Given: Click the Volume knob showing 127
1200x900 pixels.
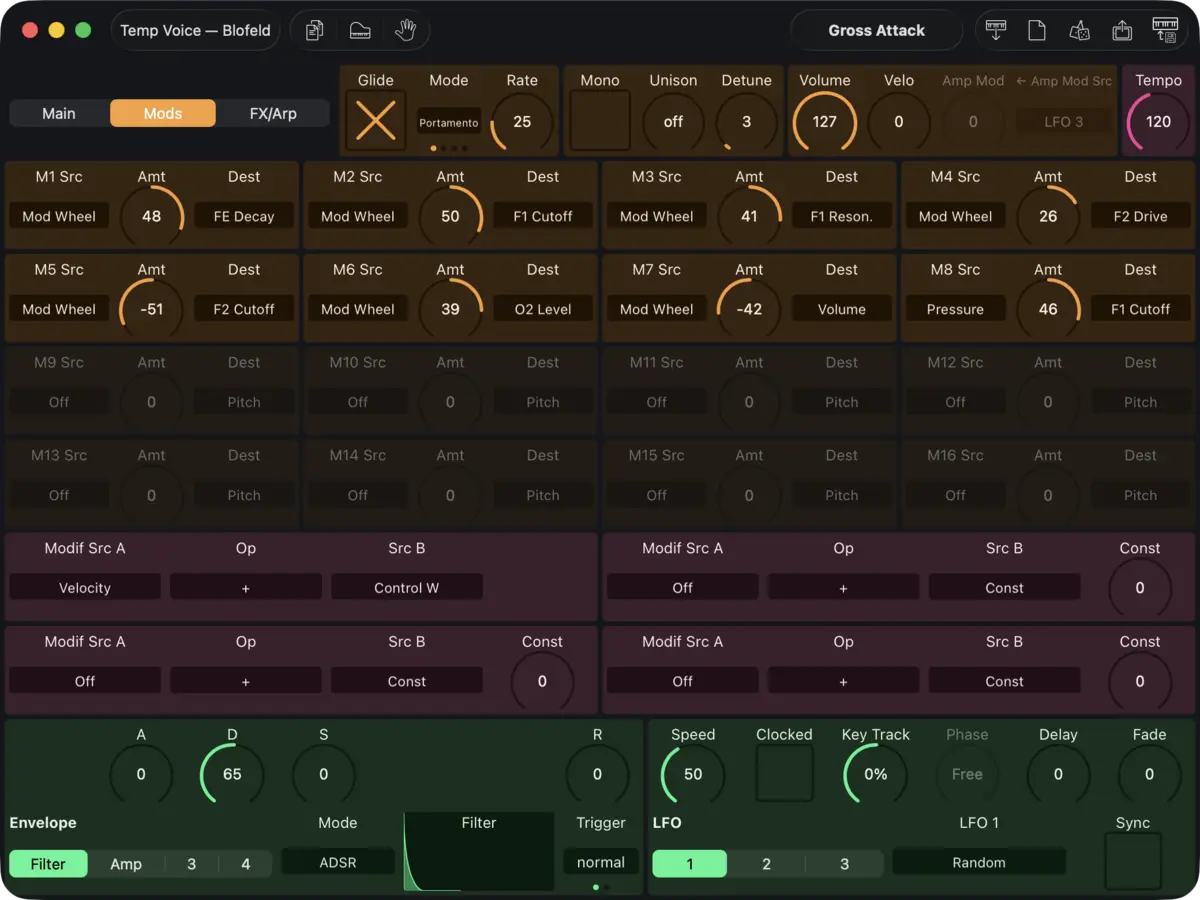Looking at the screenshot, I should pyautogui.click(x=825, y=122).
